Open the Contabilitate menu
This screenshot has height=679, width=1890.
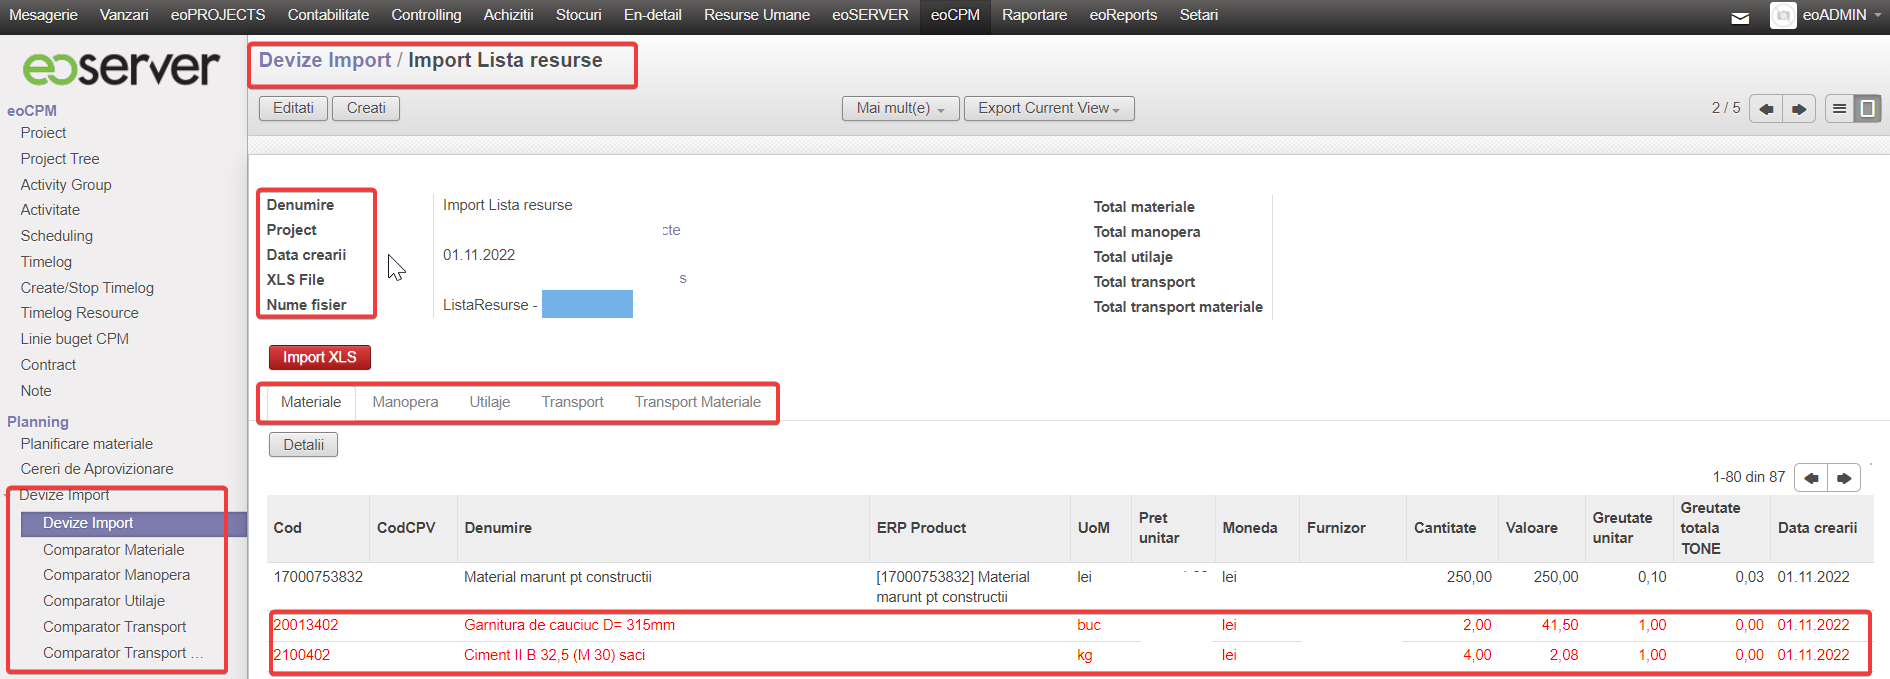(328, 15)
